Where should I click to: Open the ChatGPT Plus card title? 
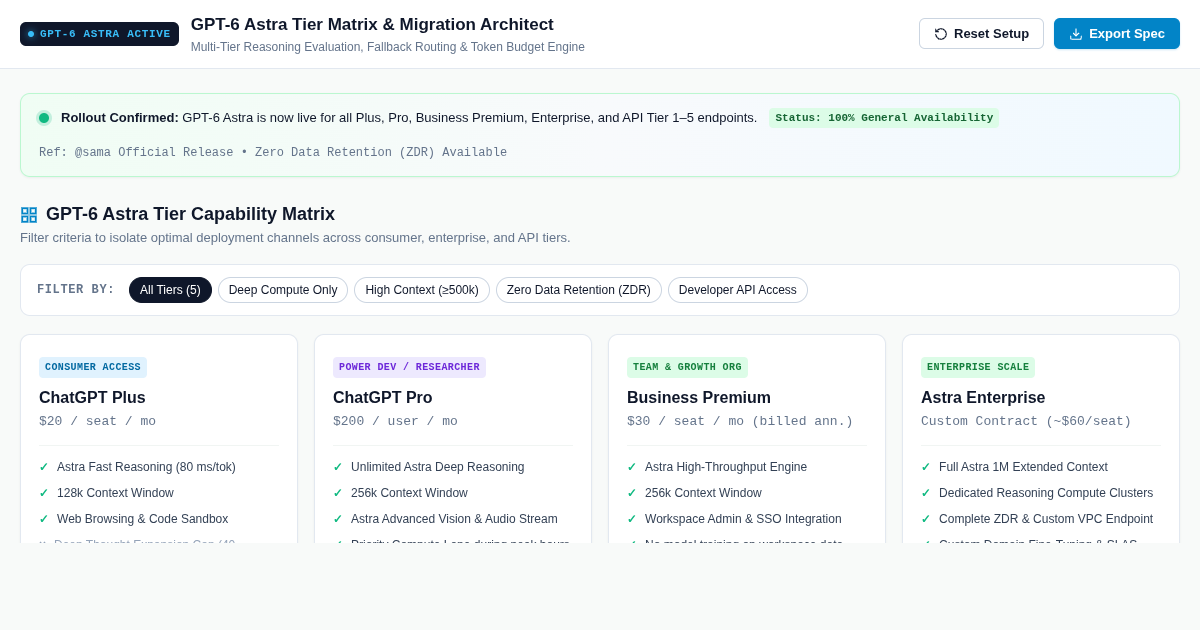(x=92, y=398)
